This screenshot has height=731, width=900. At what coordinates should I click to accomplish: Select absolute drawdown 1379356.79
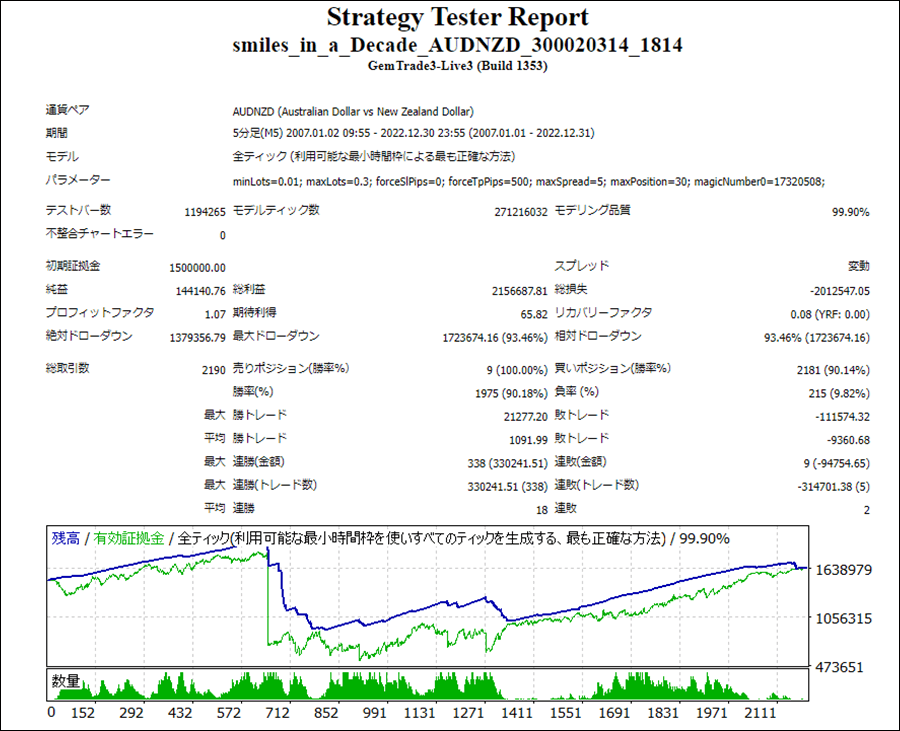click(197, 338)
